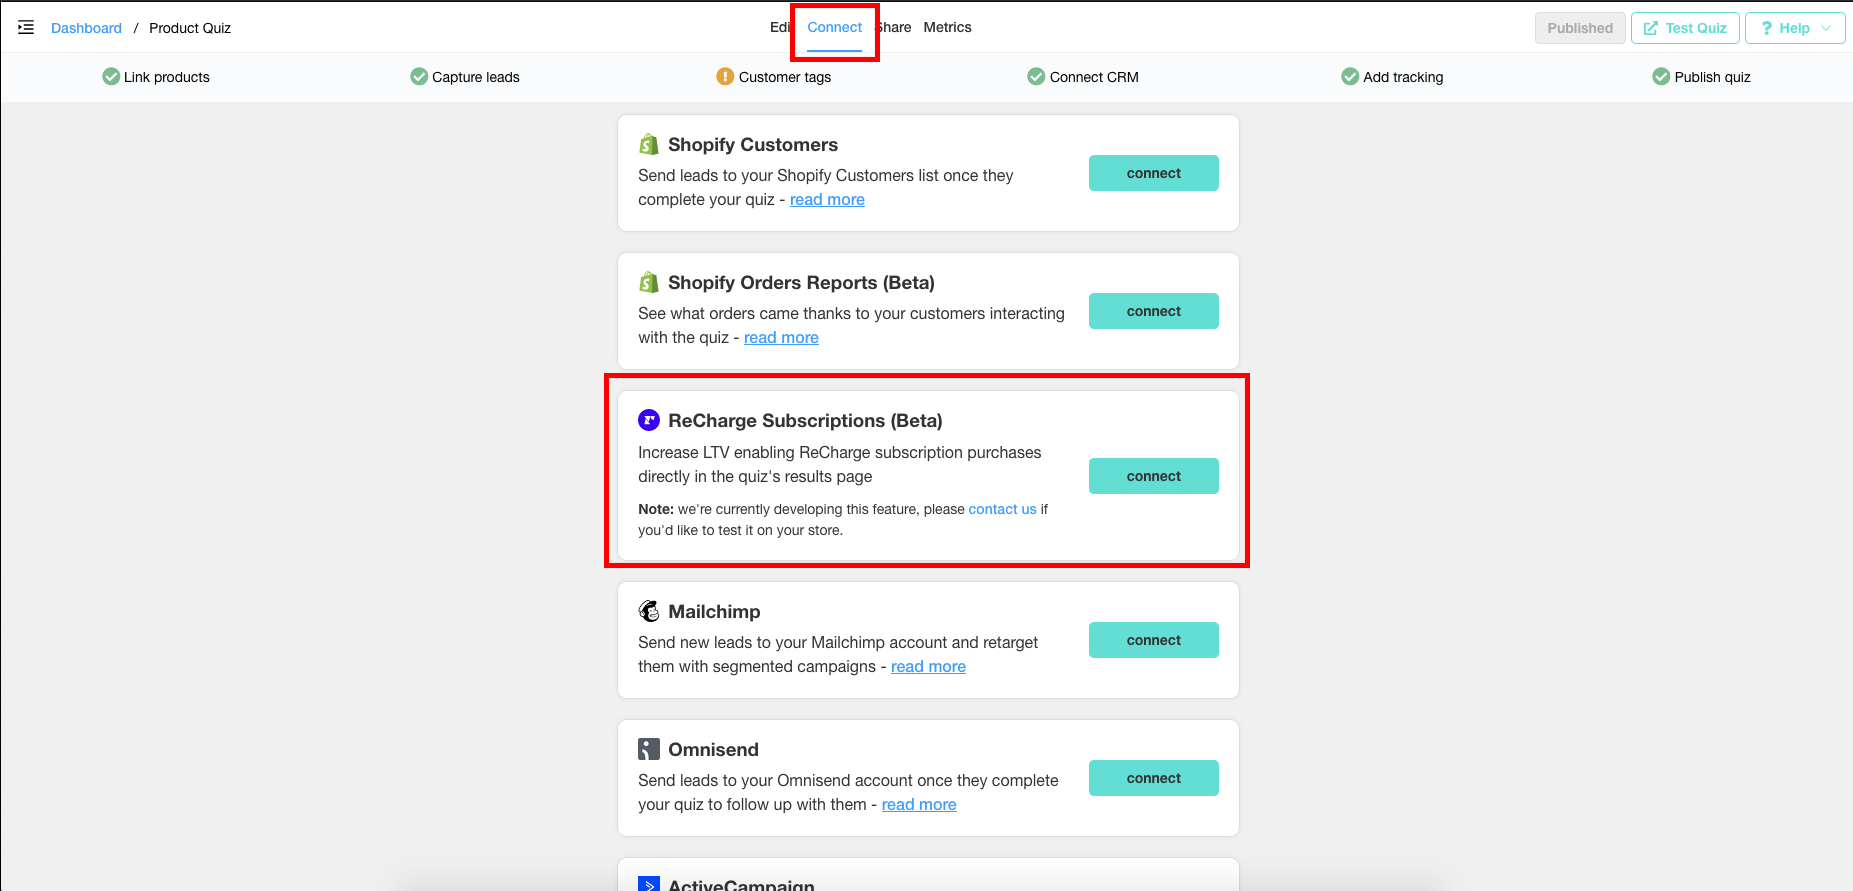Screen dimensions: 1853x891
Task: Click the Omnisend heading
Action: [x=713, y=749]
